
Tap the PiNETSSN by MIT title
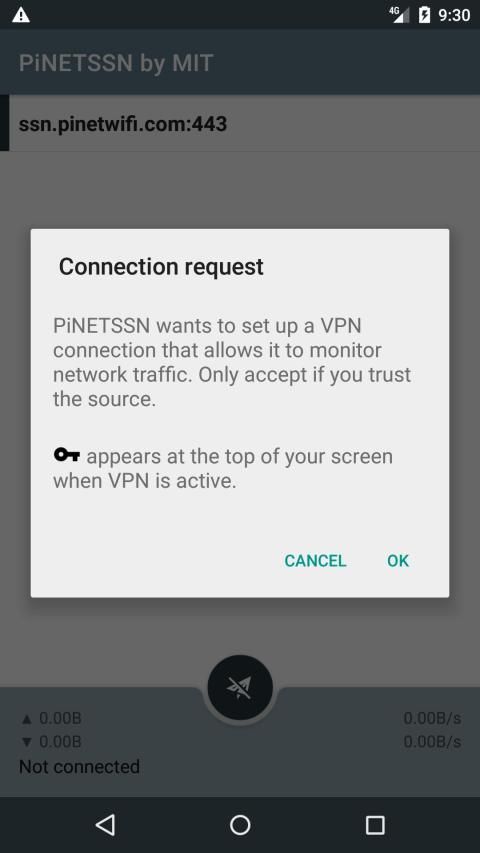click(x=116, y=63)
